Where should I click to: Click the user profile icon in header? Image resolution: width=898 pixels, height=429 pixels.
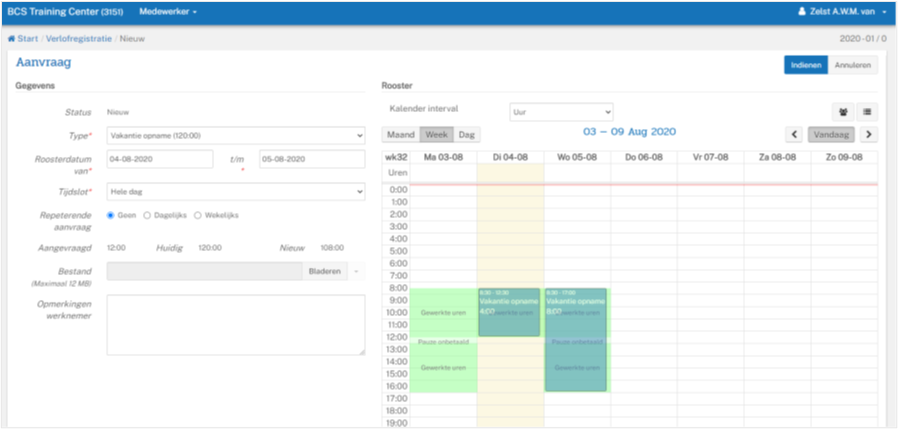pos(802,11)
